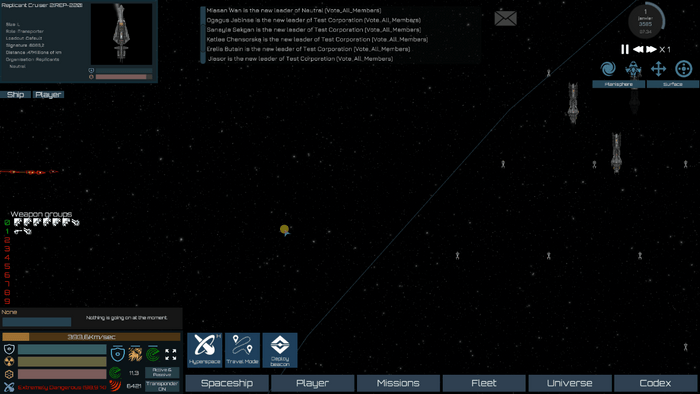The width and height of the screenshot is (700, 394).
Task: Click the orange speed throttle bar
Action: (91, 337)
